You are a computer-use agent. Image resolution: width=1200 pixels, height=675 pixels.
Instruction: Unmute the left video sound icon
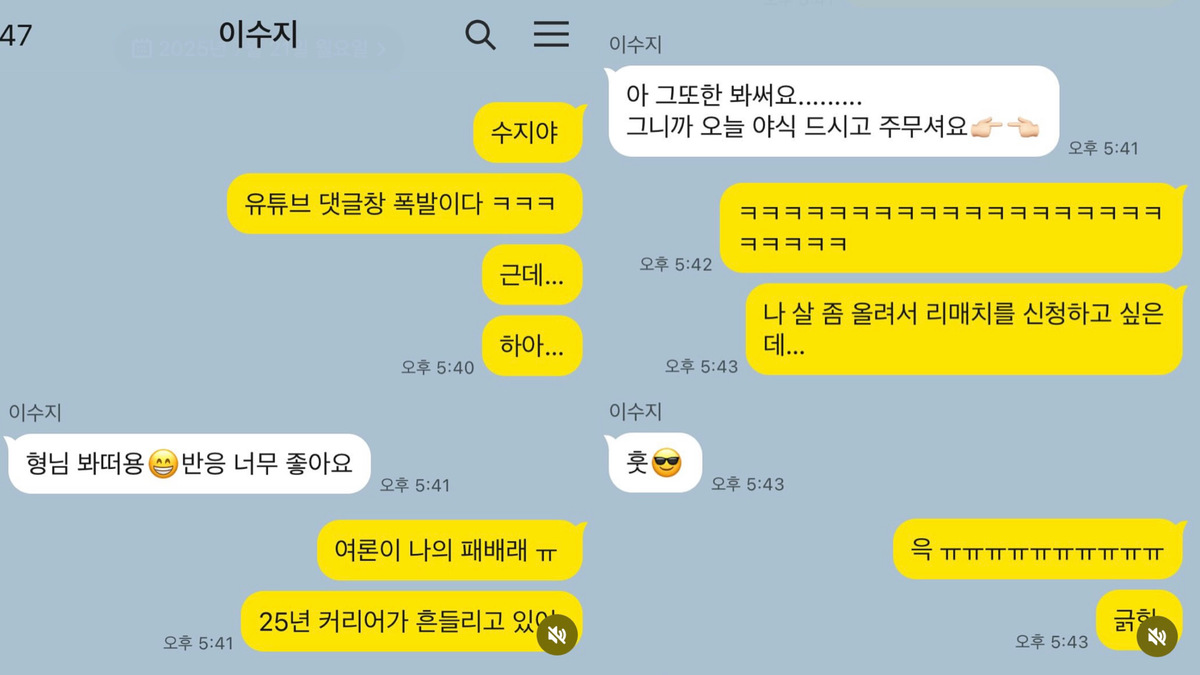(558, 634)
